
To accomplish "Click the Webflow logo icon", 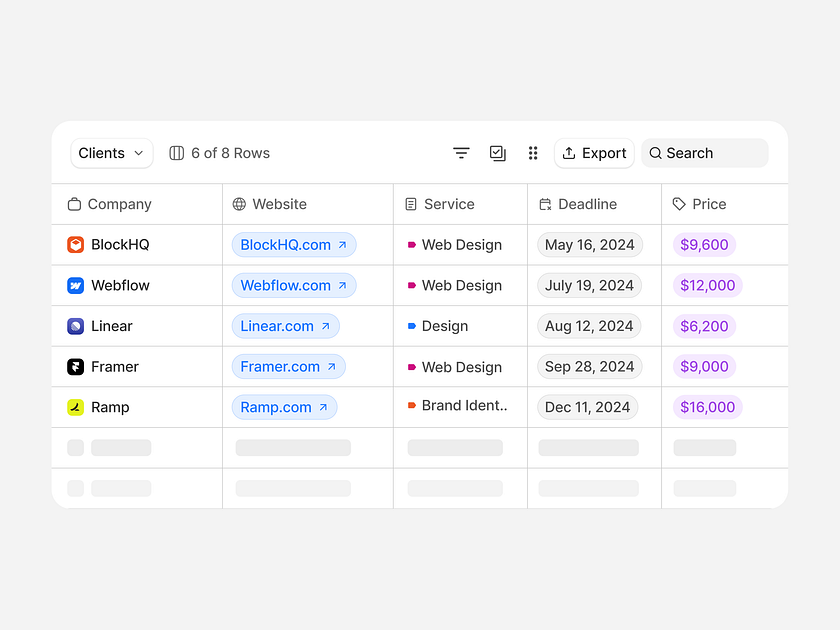I will pos(75,285).
